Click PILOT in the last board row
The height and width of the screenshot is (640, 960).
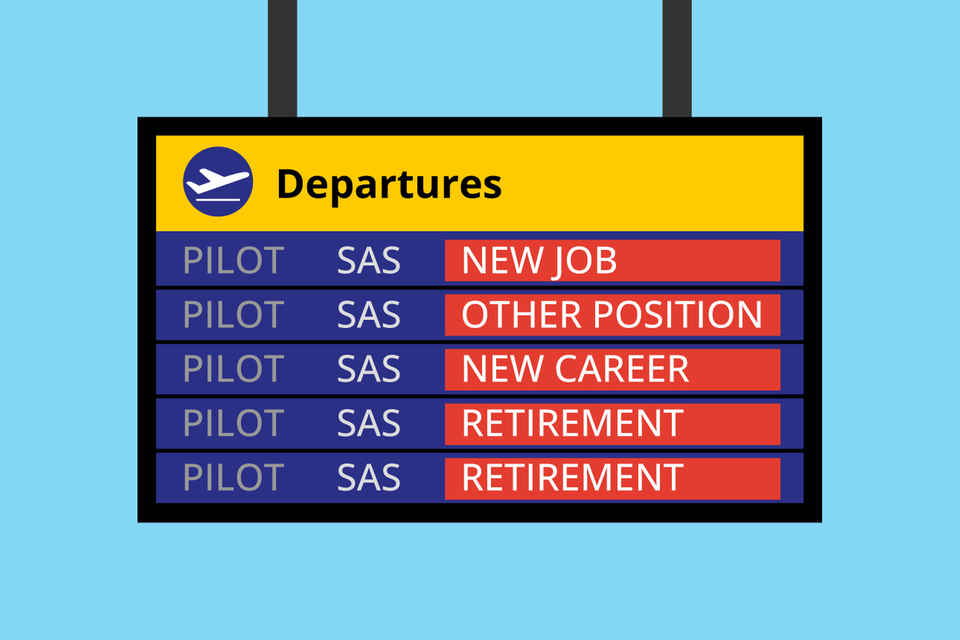click(233, 477)
